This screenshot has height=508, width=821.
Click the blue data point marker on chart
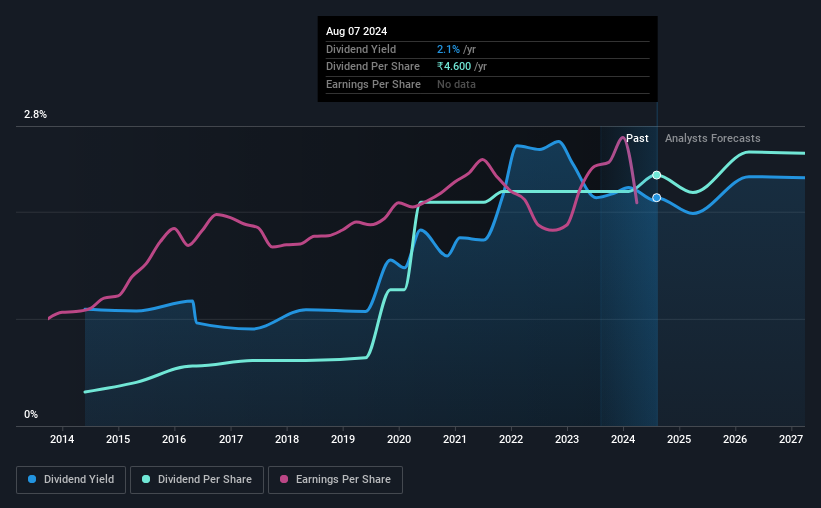pyautogui.click(x=657, y=197)
